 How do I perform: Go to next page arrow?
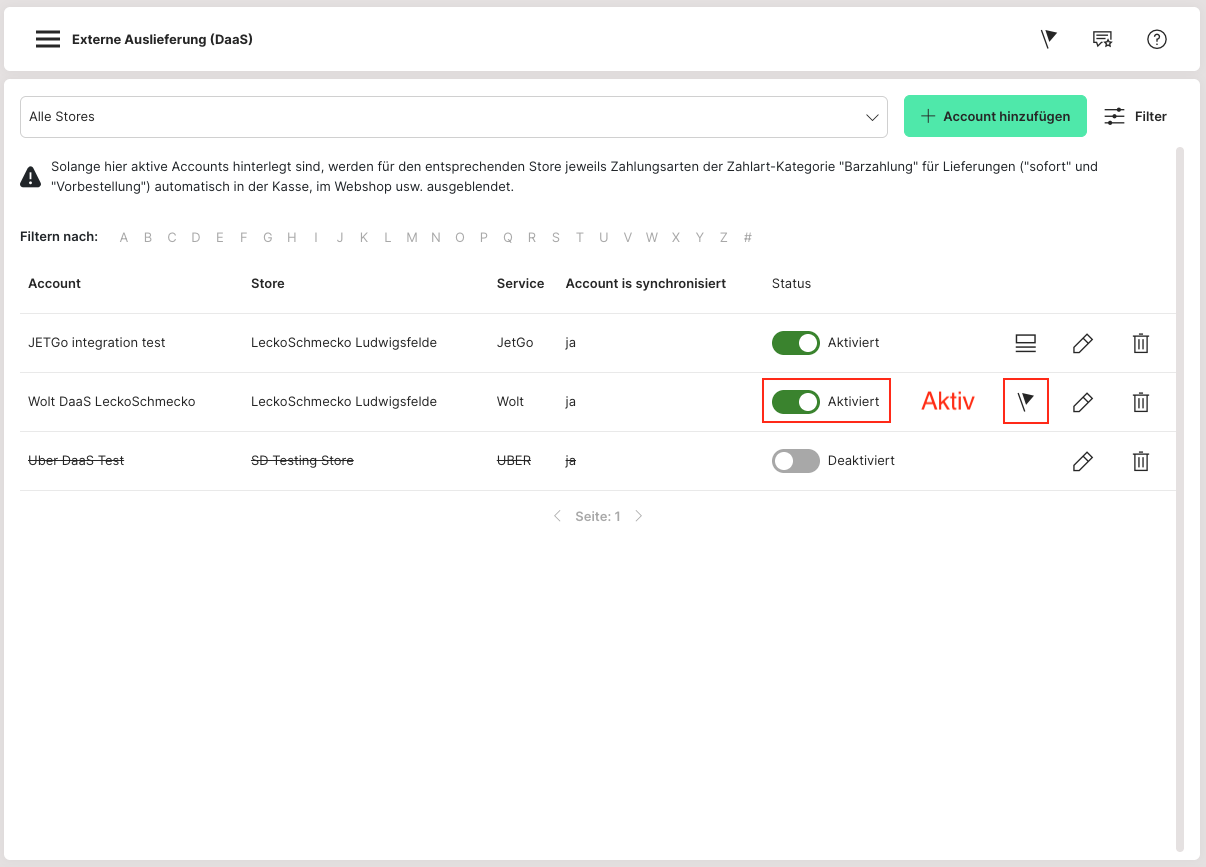[x=639, y=516]
